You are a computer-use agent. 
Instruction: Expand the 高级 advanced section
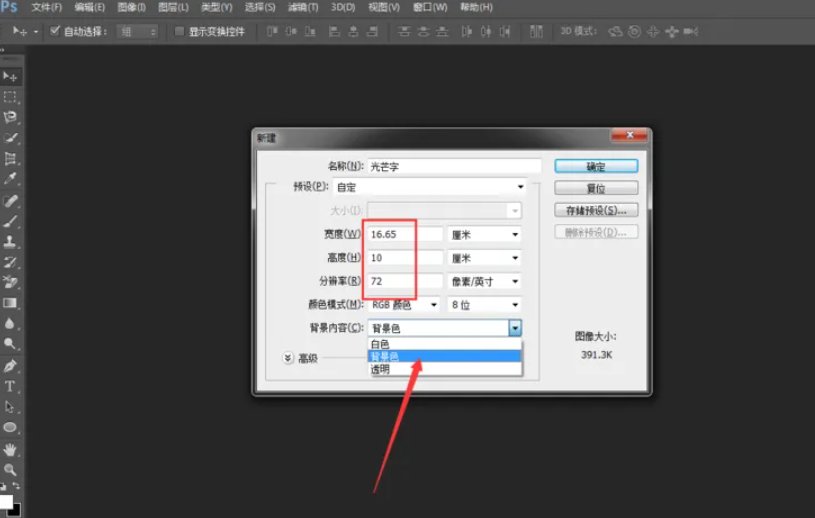[x=288, y=358]
